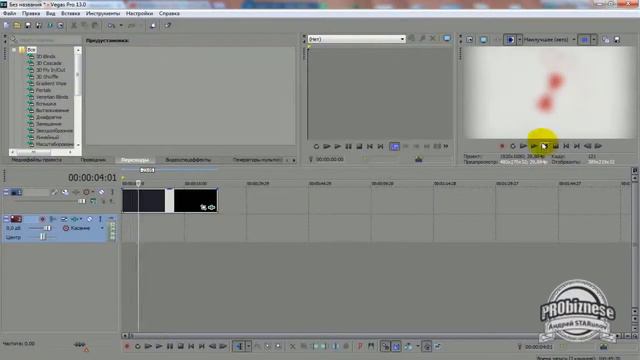640x360 pixels.
Task: Select the 3D Cascade transition
Action: pos(49,63)
